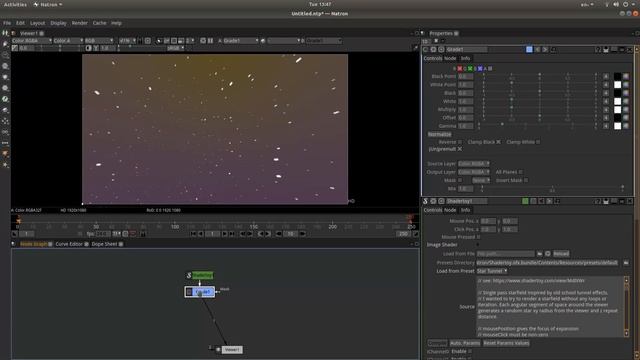Switch to the Curve Editor tab
640x360 pixels.
[69, 244]
